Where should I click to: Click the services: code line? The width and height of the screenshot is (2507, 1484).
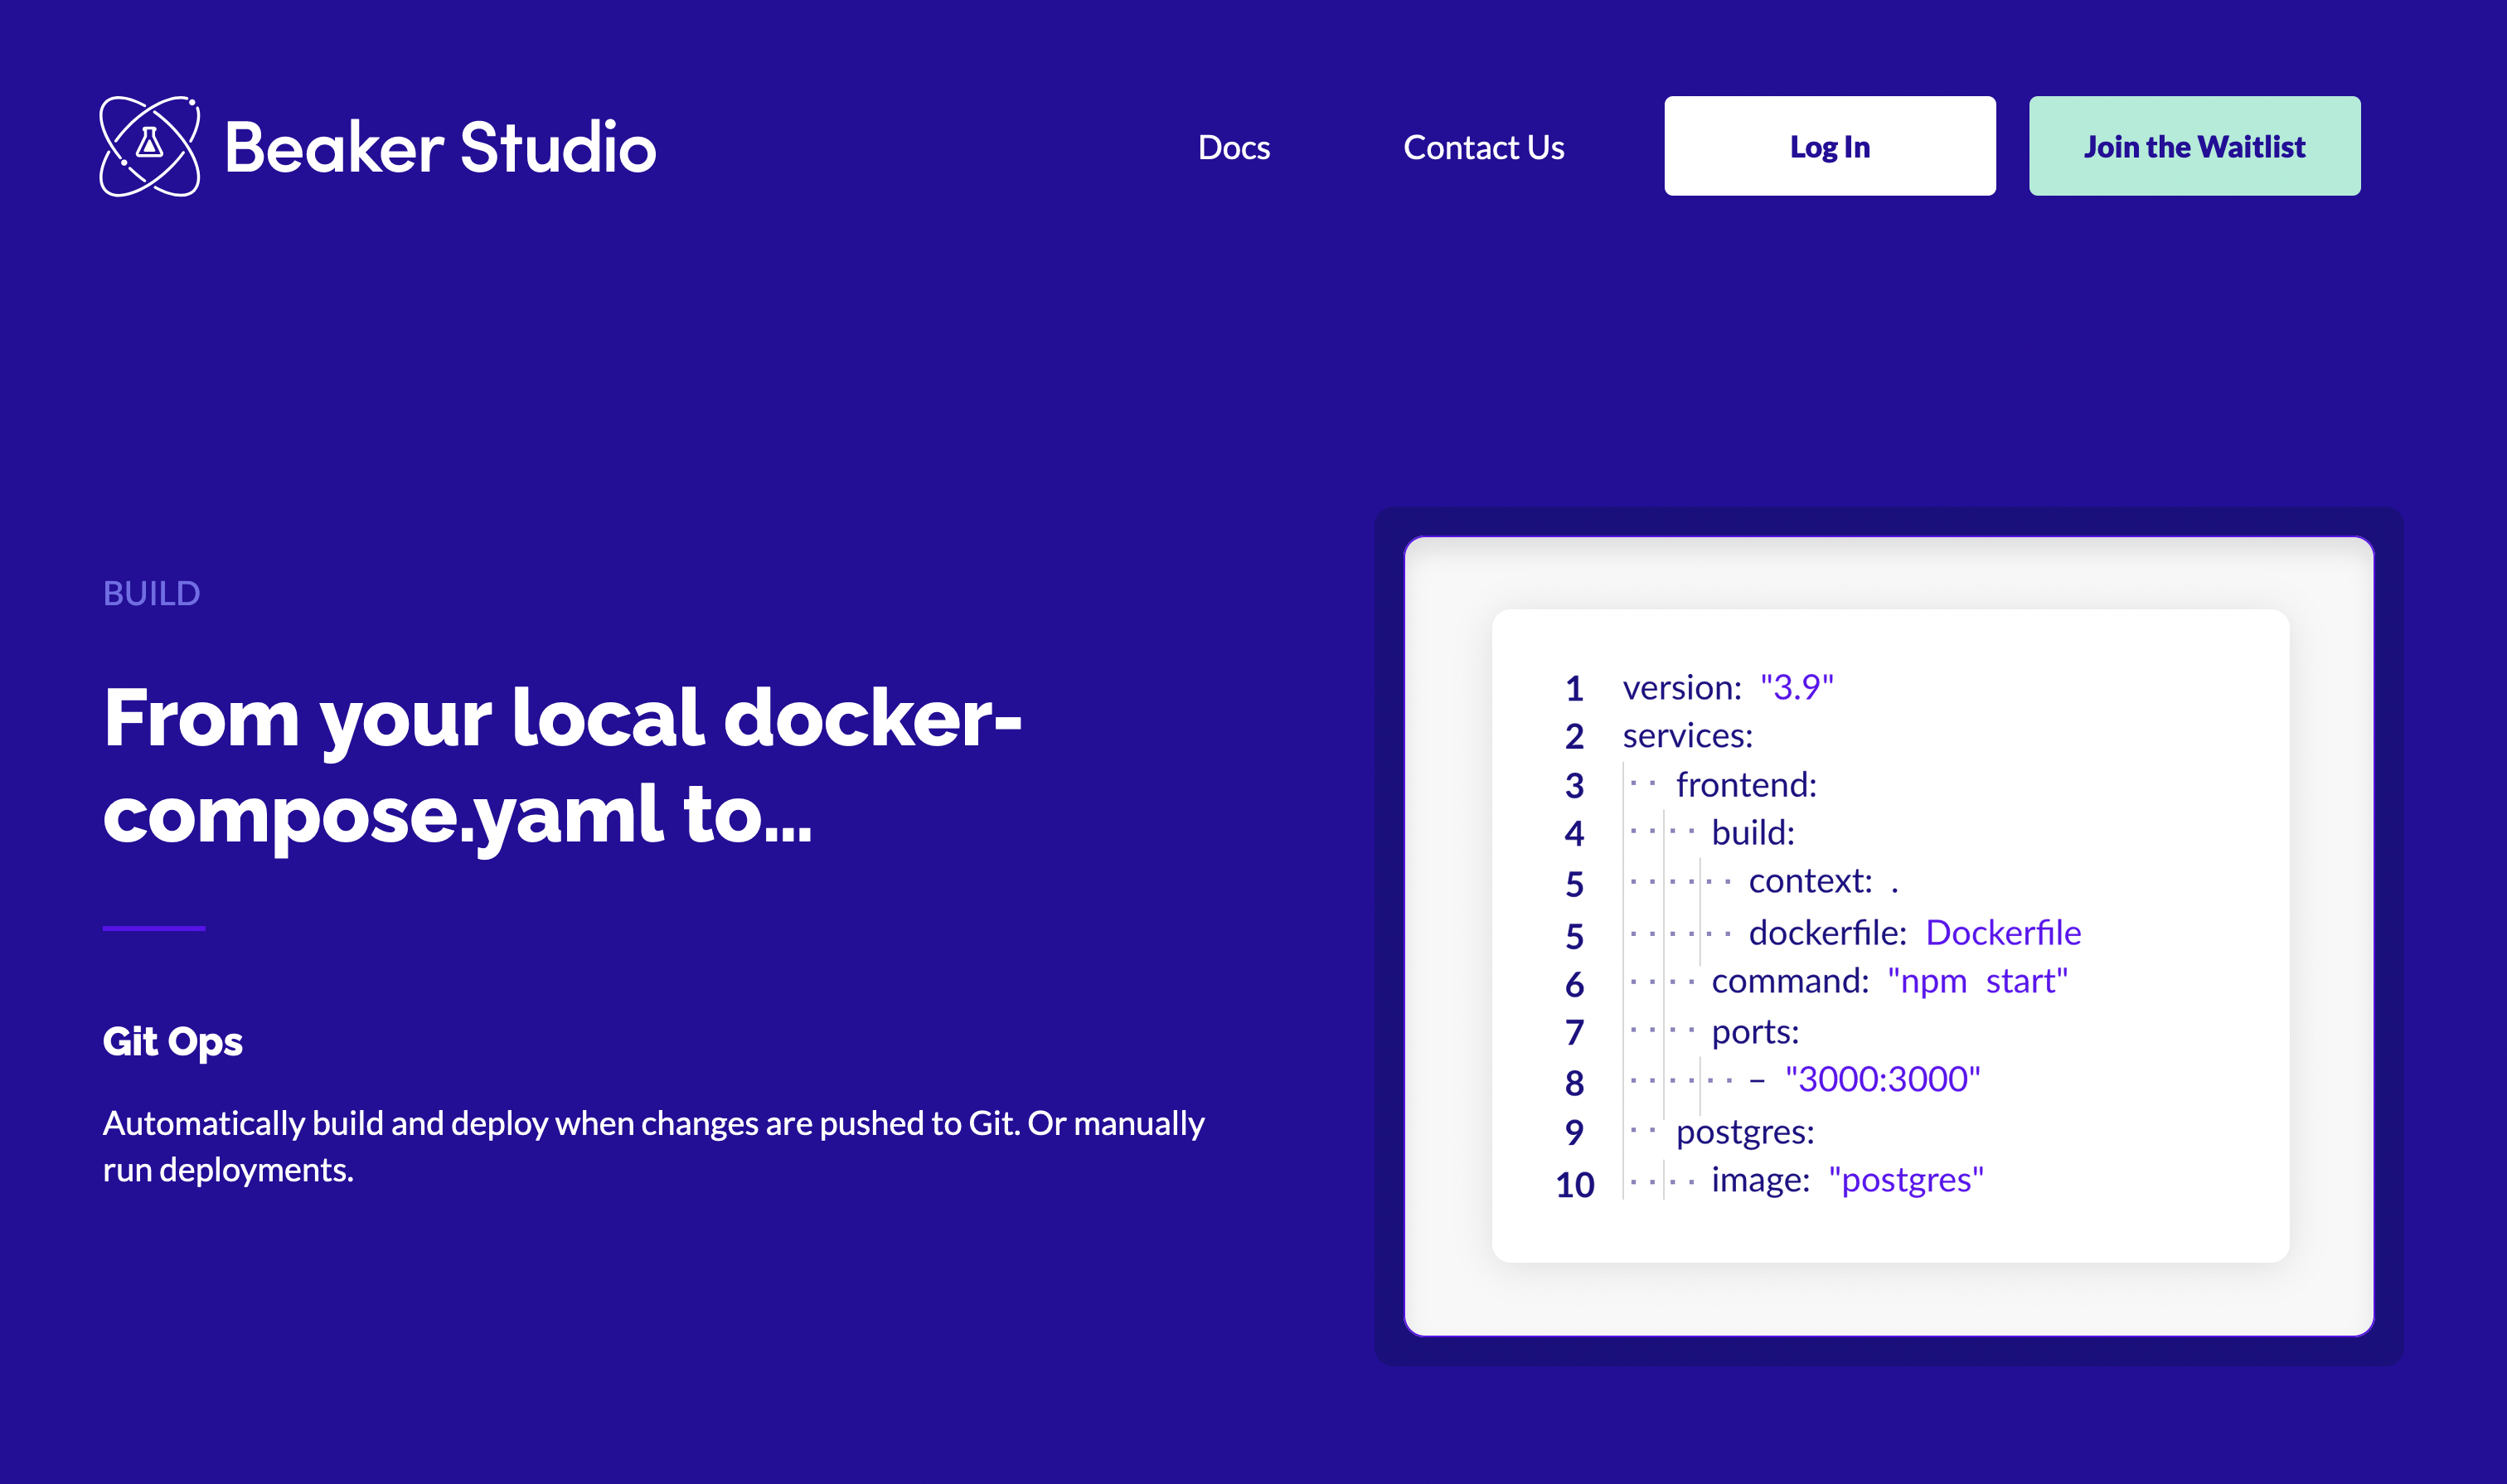1687,736
